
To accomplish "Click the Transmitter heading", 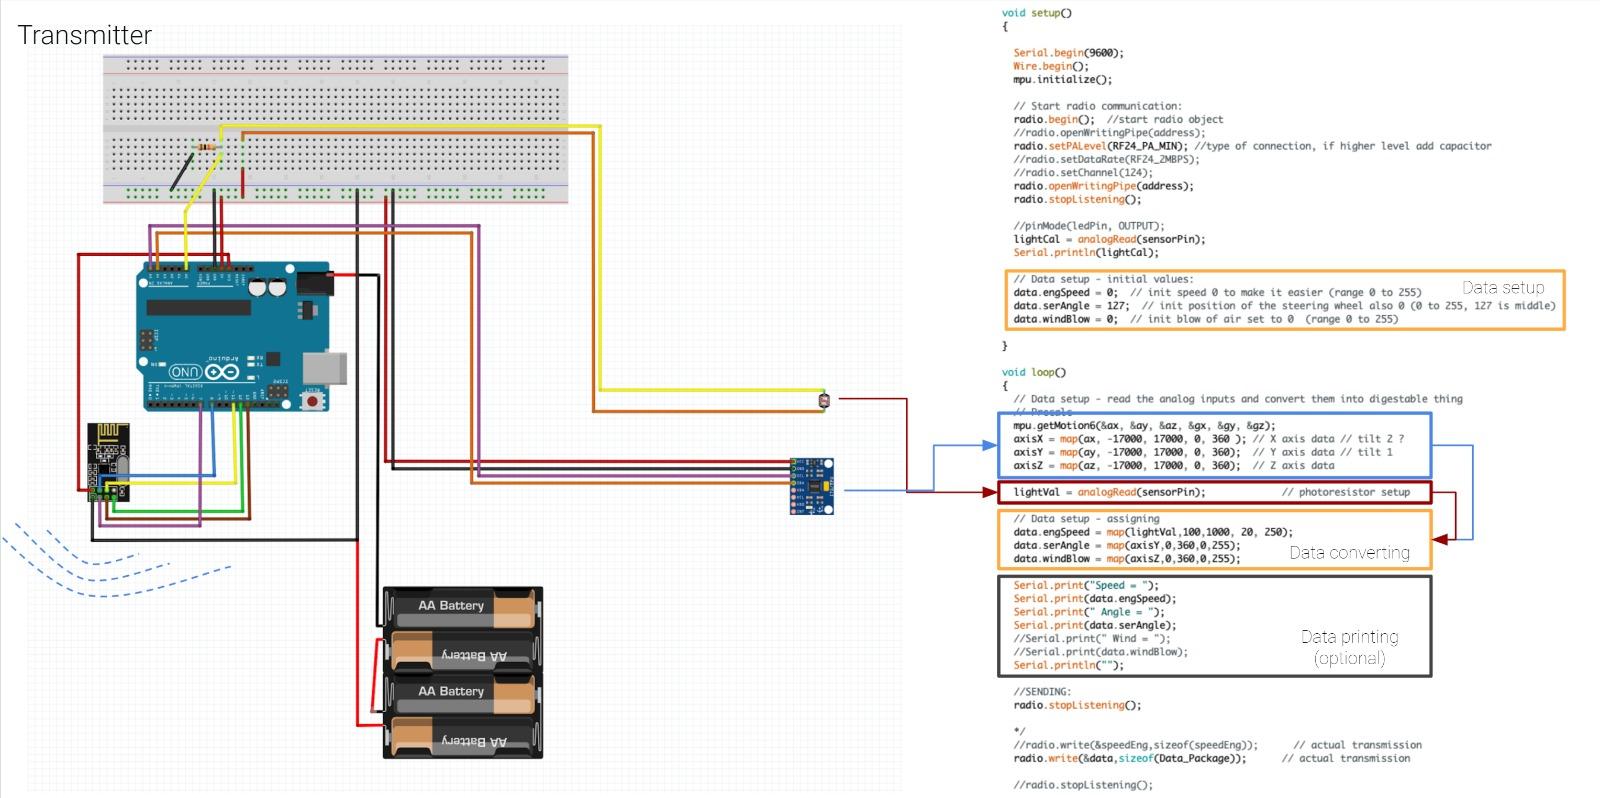I will pyautogui.click(x=84, y=35).
